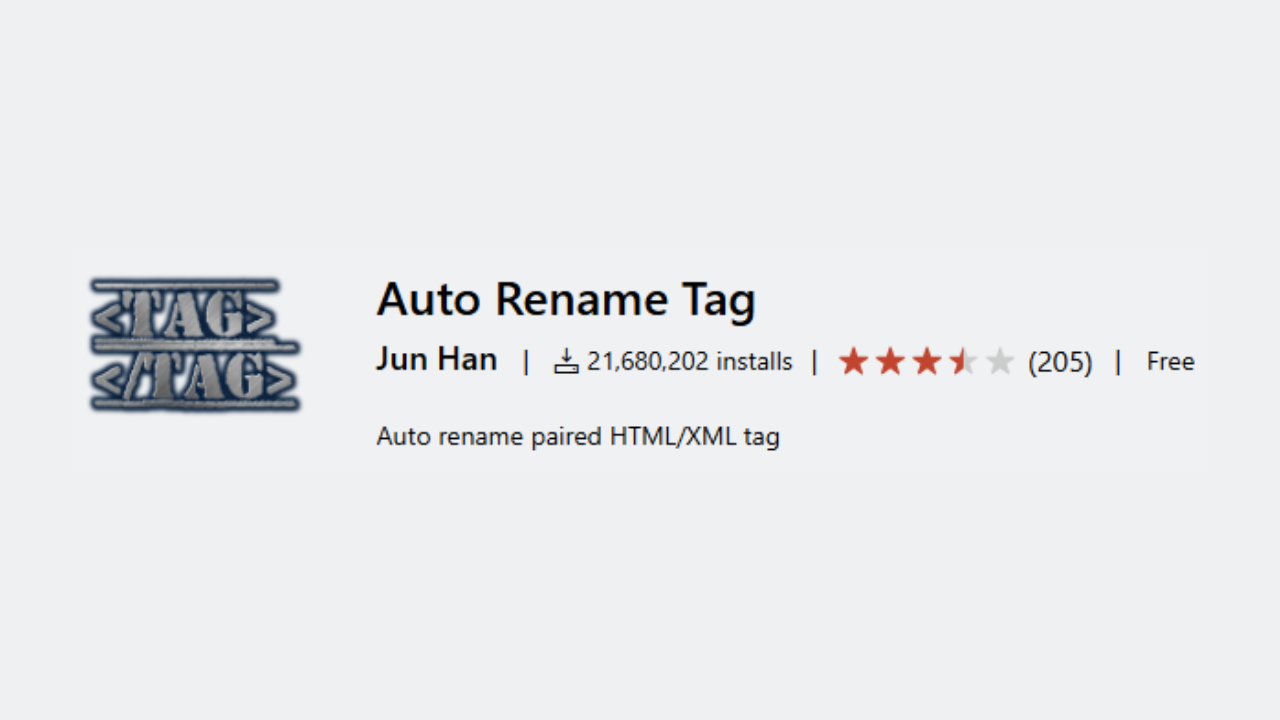Click the first red rating star
Screen dimensions: 1280x720
click(x=853, y=361)
